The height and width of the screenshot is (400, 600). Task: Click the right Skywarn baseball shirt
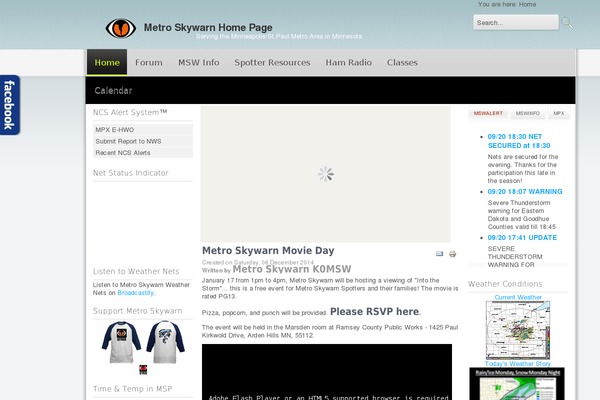[x=165, y=342]
